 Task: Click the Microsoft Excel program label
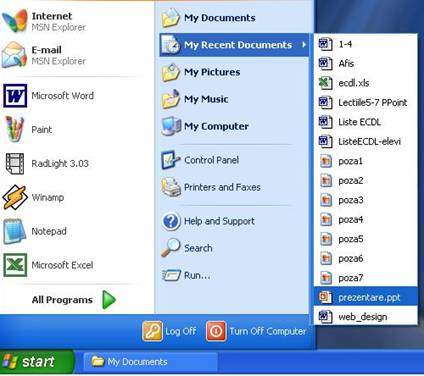[x=62, y=265]
